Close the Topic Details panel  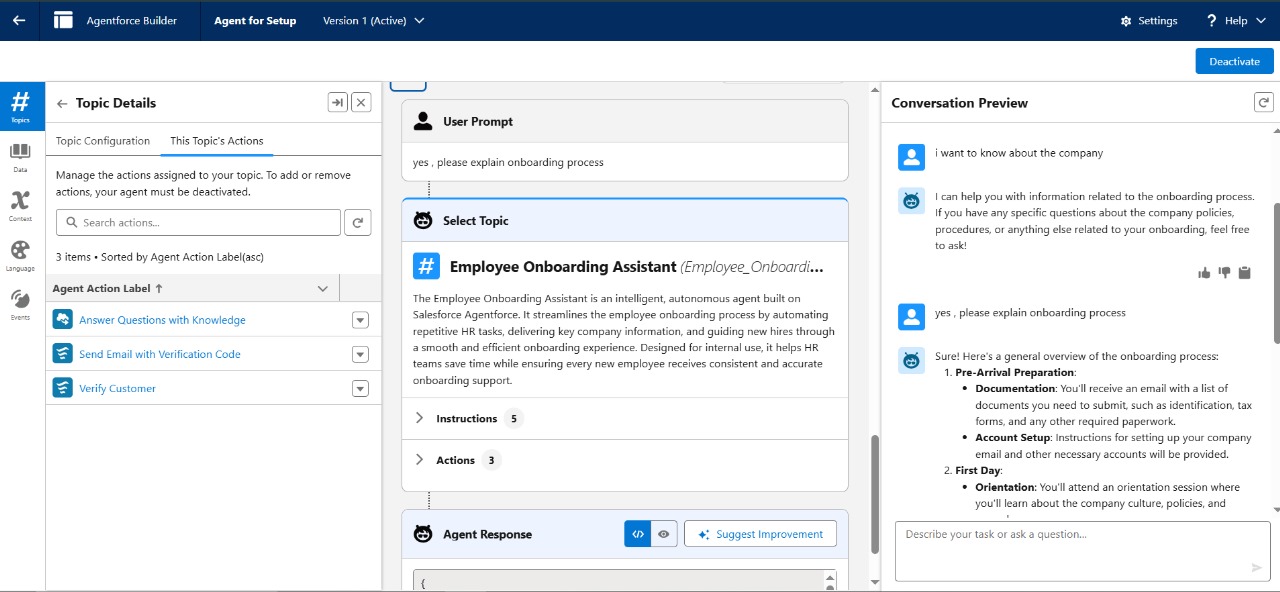(x=362, y=102)
